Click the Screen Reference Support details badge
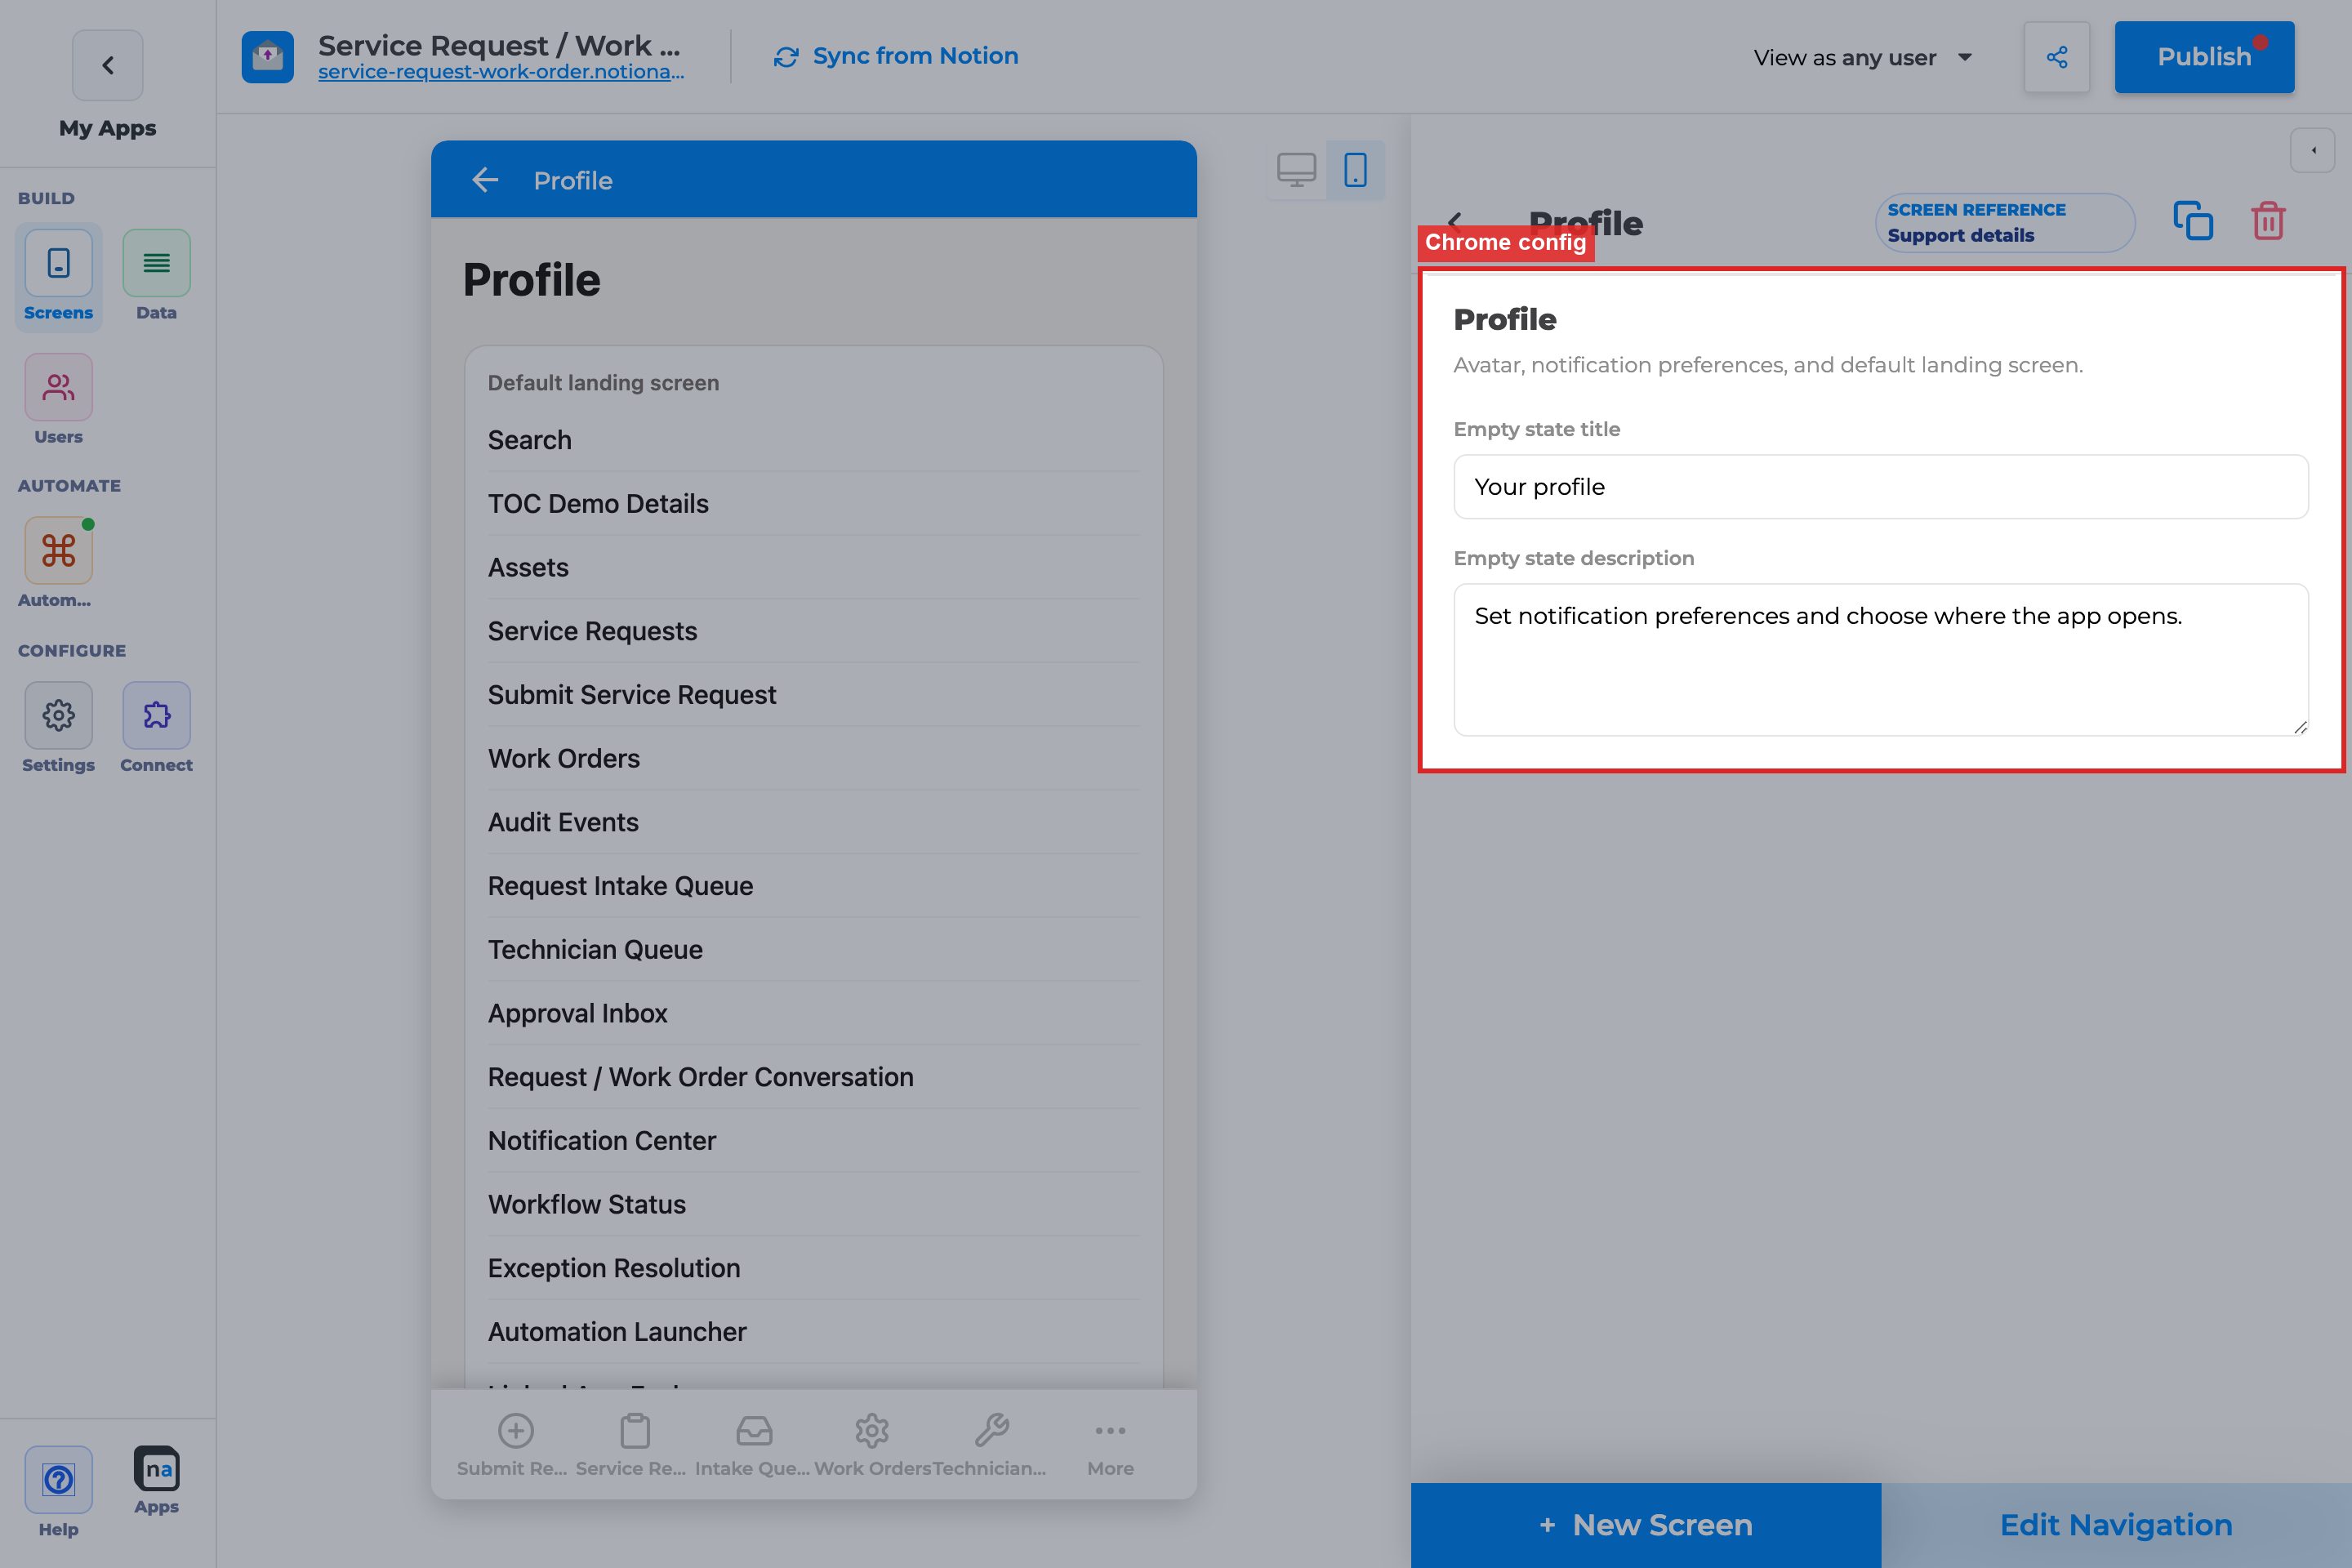This screenshot has height=1568, width=2352. pos(2003,222)
